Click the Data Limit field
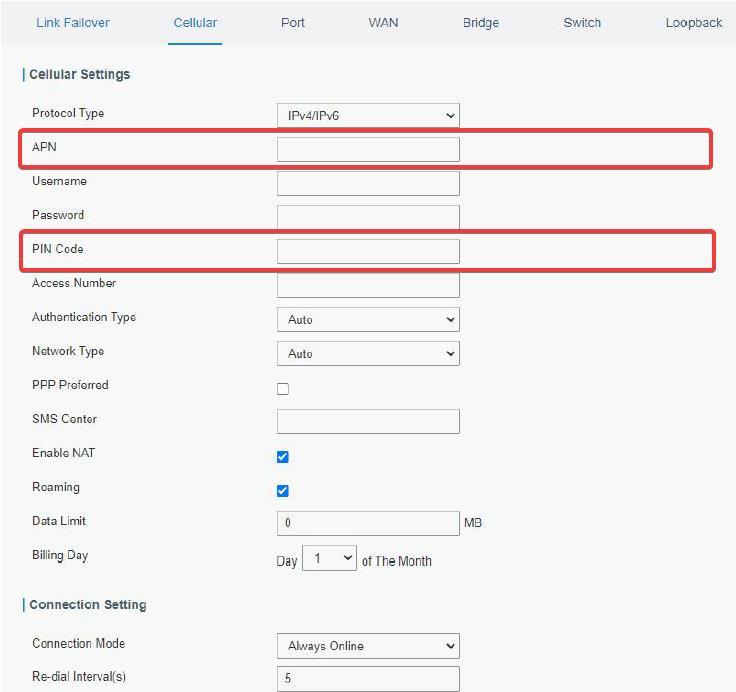736x692 pixels. 368,523
